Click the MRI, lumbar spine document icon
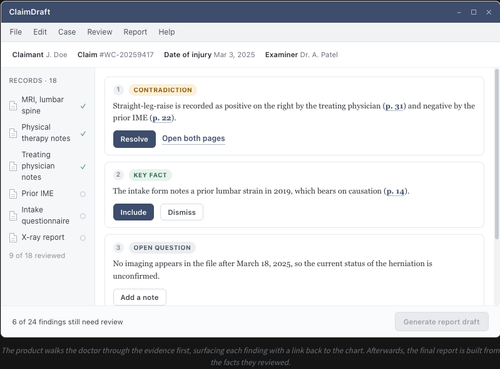 point(13,106)
